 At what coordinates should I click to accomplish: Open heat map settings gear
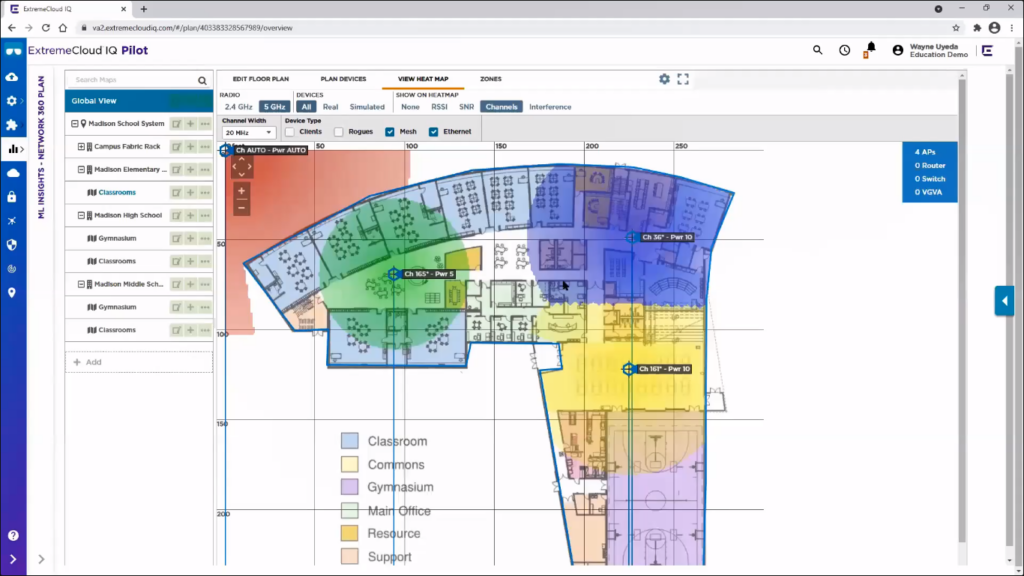pyautogui.click(x=664, y=79)
